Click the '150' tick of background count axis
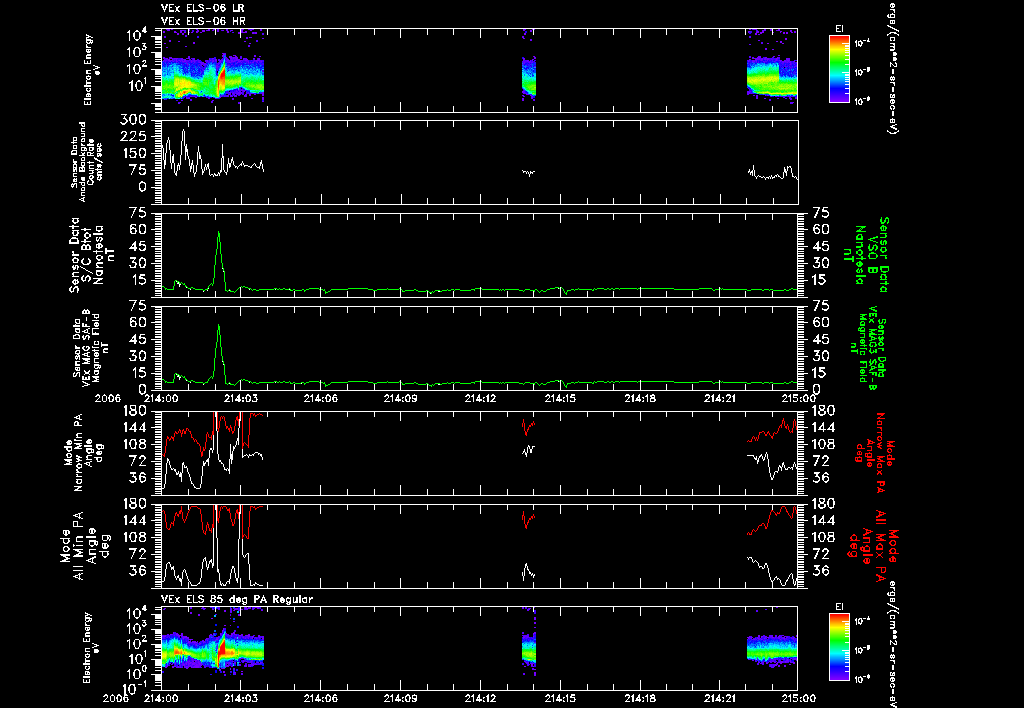Screen dimensions: 1024x708 (x=133, y=153)
